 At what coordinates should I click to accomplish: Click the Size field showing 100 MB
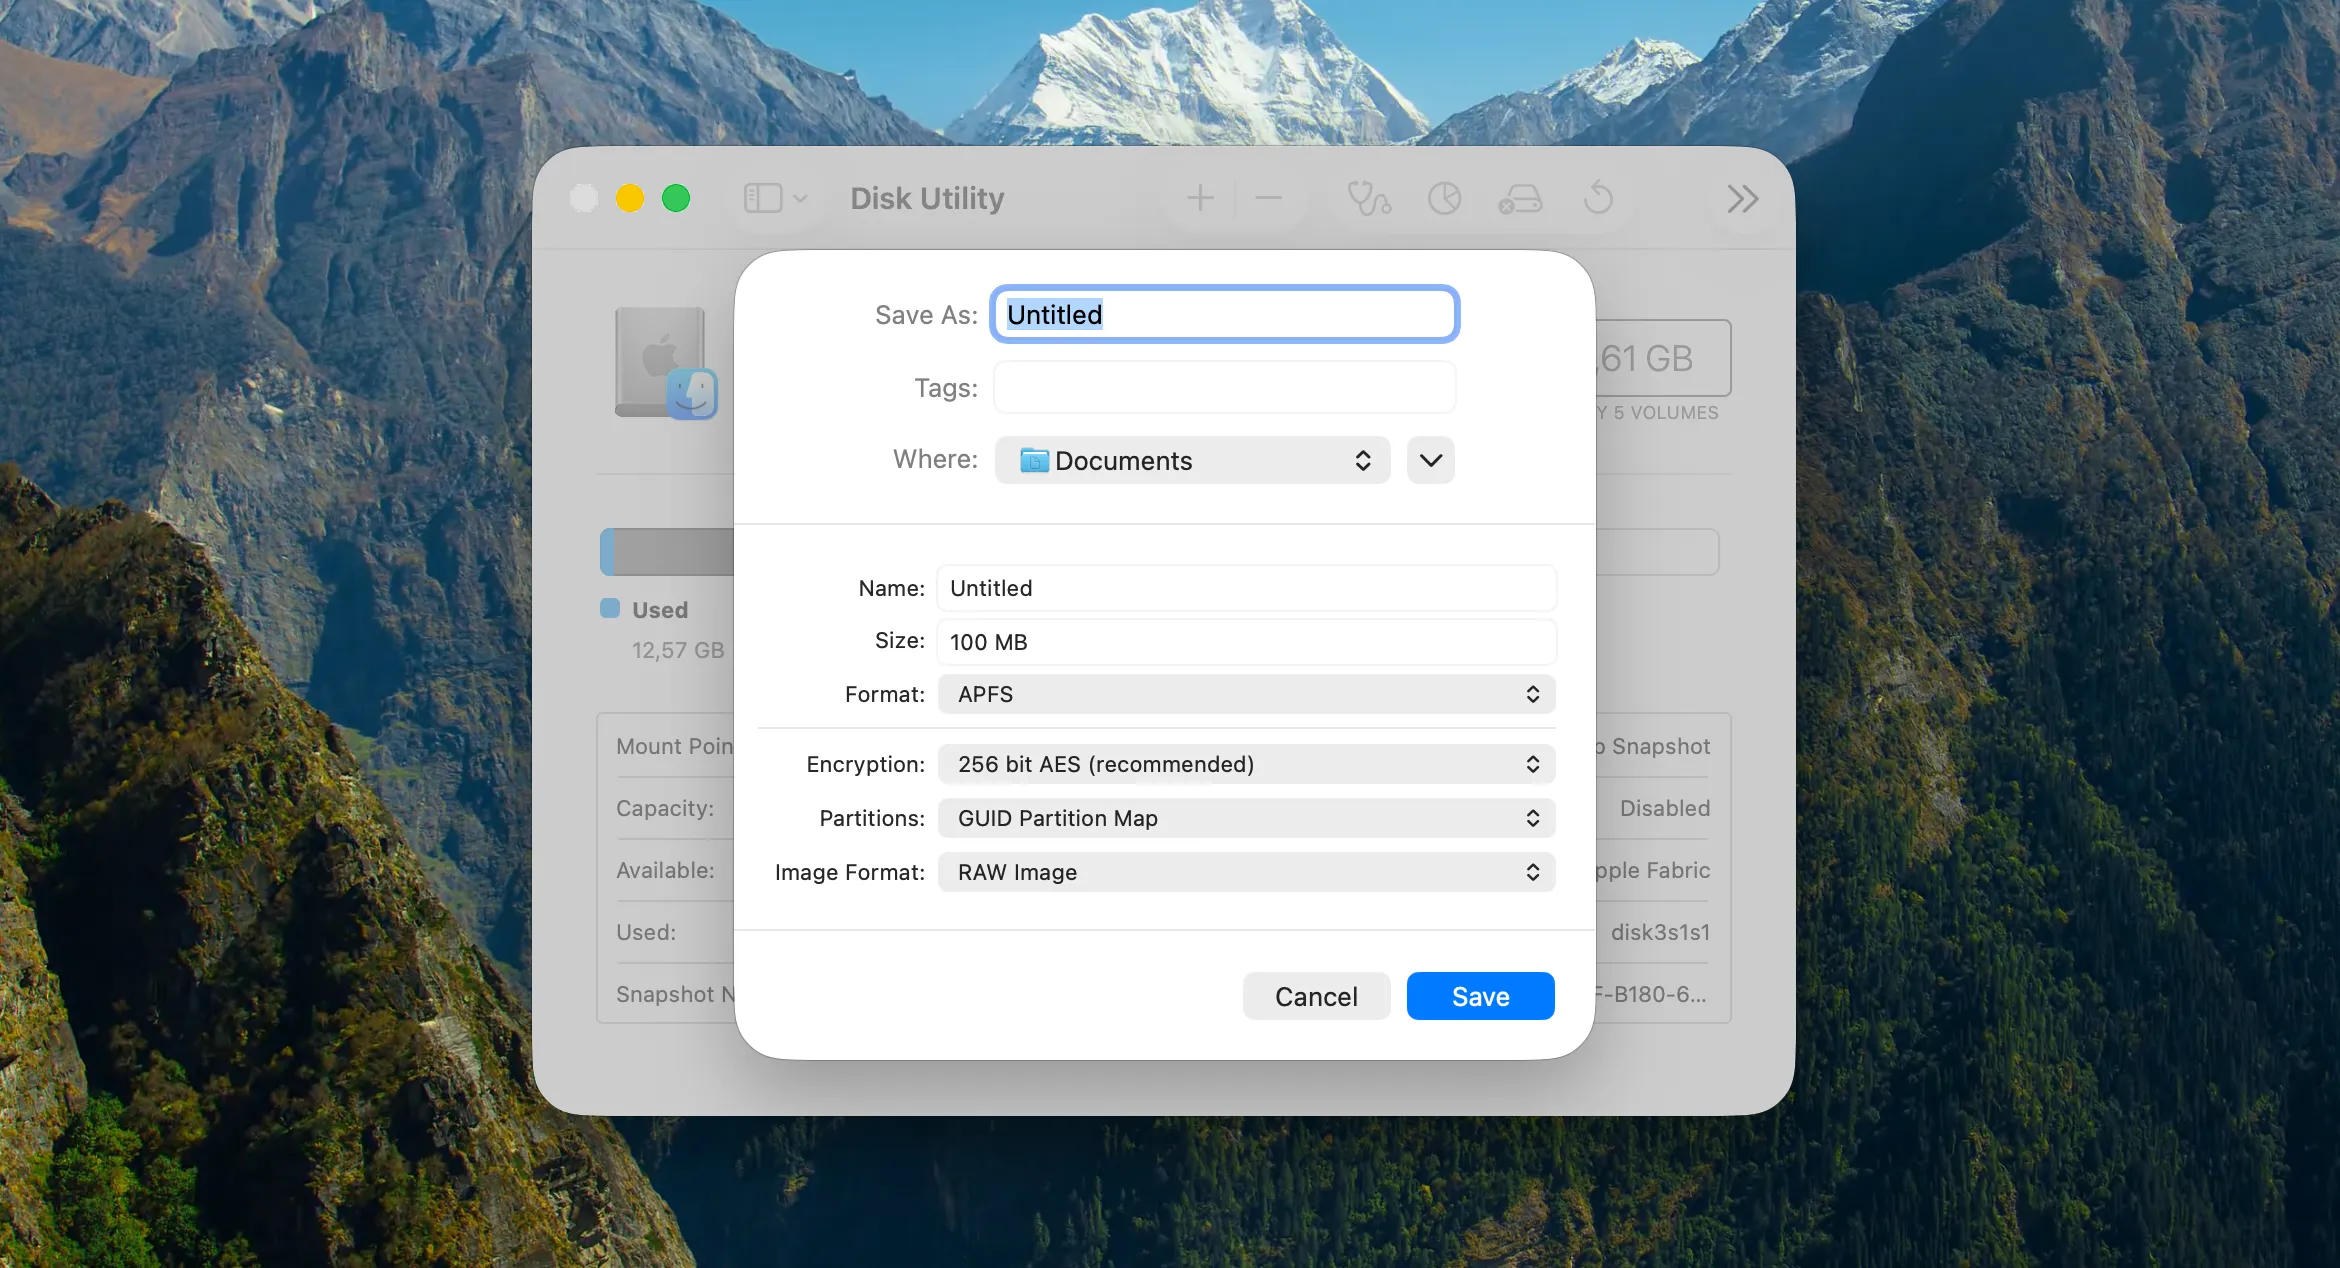[1246, 642]
